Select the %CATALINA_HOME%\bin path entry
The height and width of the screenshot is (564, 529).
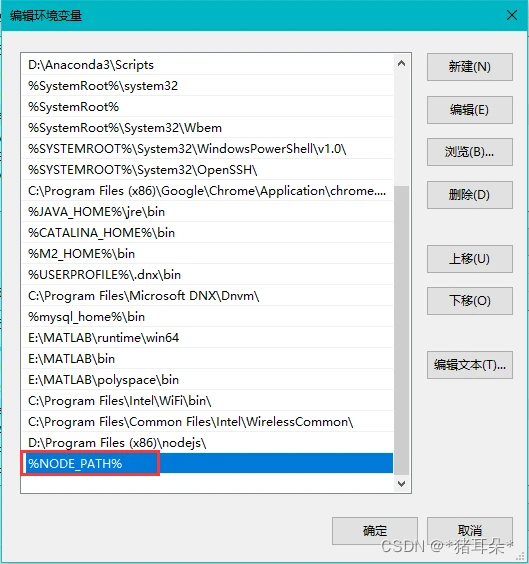click(x=208, y=233)
